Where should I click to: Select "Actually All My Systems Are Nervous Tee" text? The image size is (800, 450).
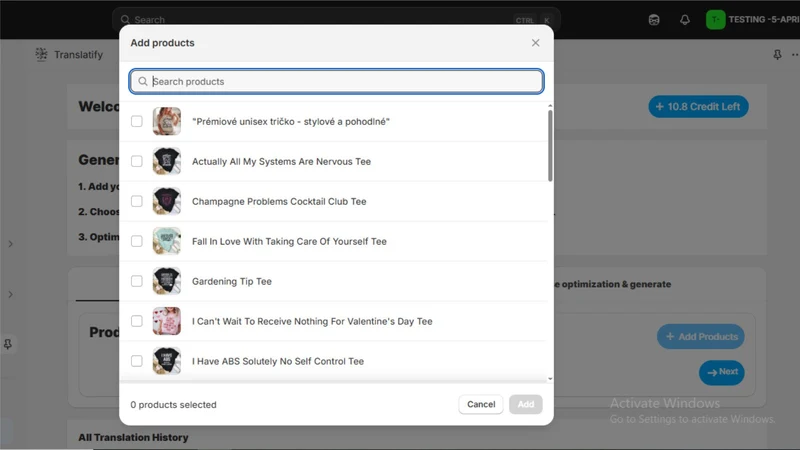(281, 162)
